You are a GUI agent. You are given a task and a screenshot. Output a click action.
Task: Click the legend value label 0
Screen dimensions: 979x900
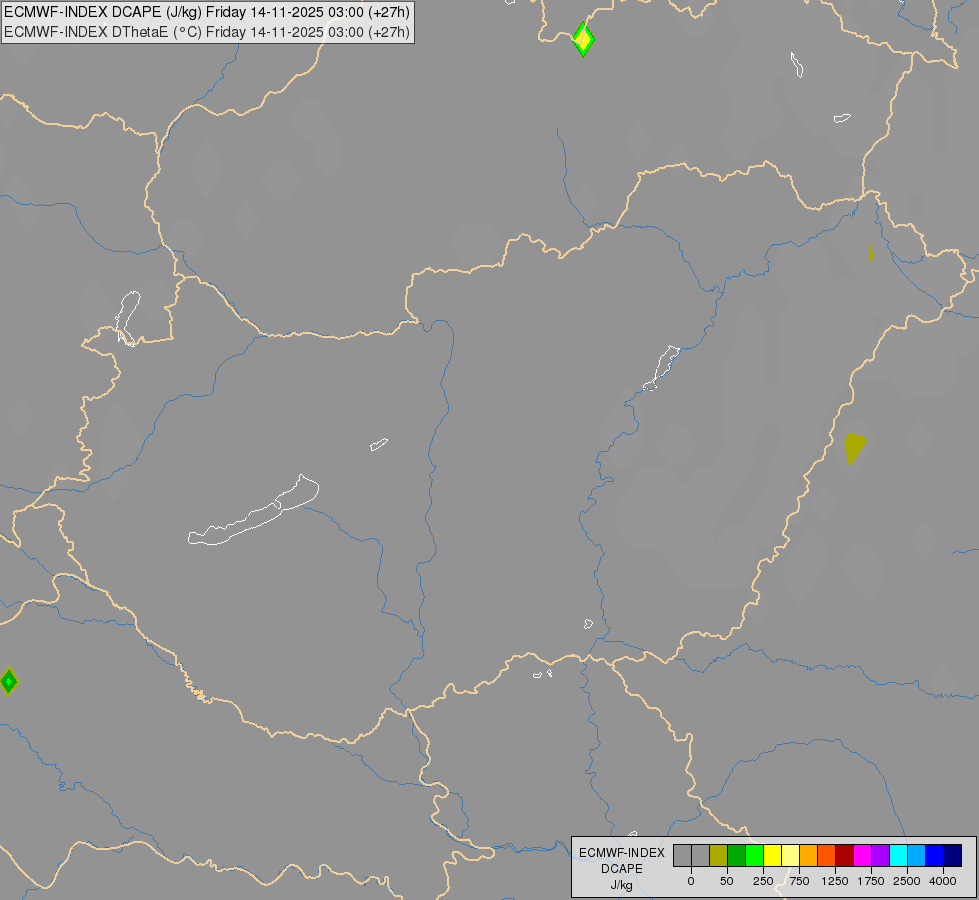[691, 881]
